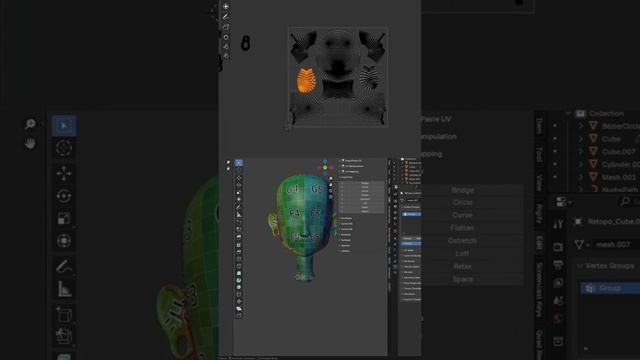640x360 pixels.
Task: Click the large blurred Space button
Action: tap(462, 279)
